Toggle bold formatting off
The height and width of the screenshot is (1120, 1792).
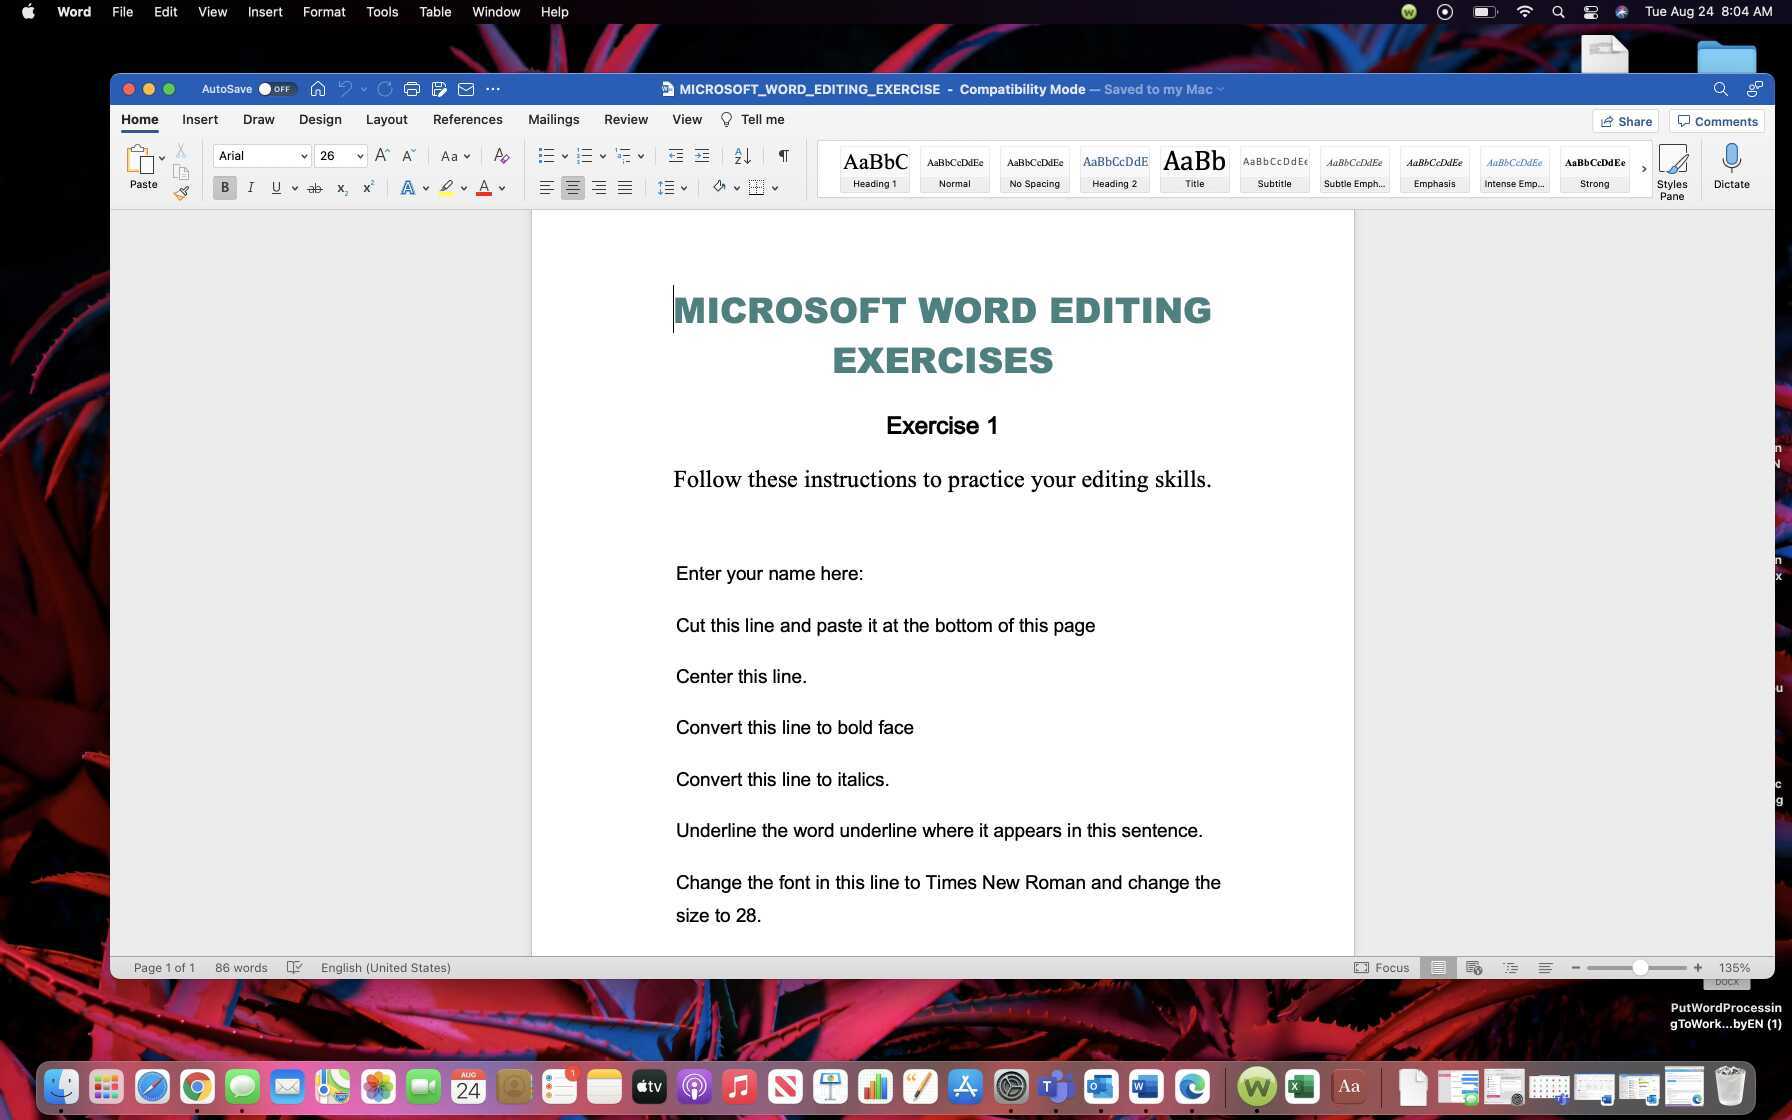point(224,187)
